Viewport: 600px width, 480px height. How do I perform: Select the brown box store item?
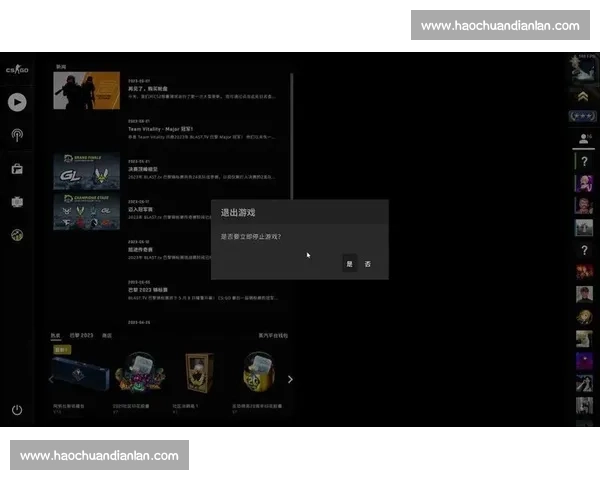tap(199, 372)
